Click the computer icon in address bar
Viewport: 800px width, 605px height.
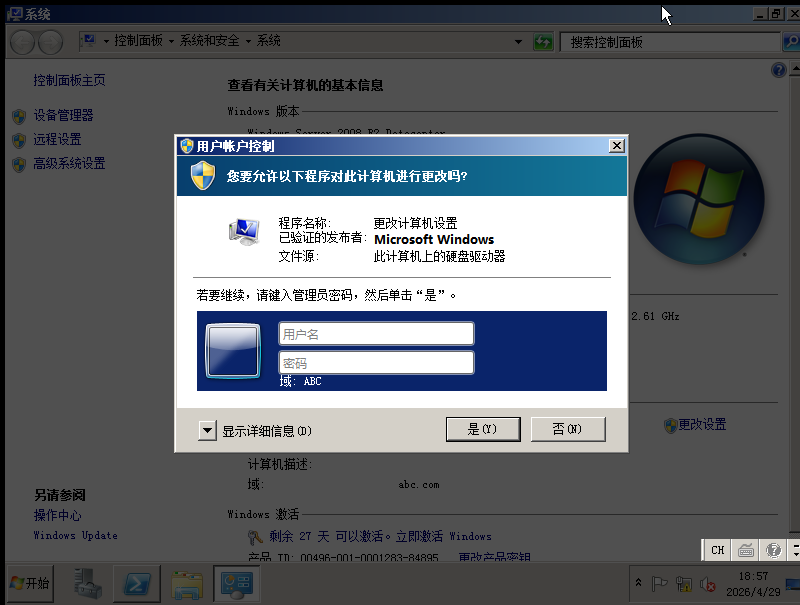pyautogui.click(x=89, y=41)
